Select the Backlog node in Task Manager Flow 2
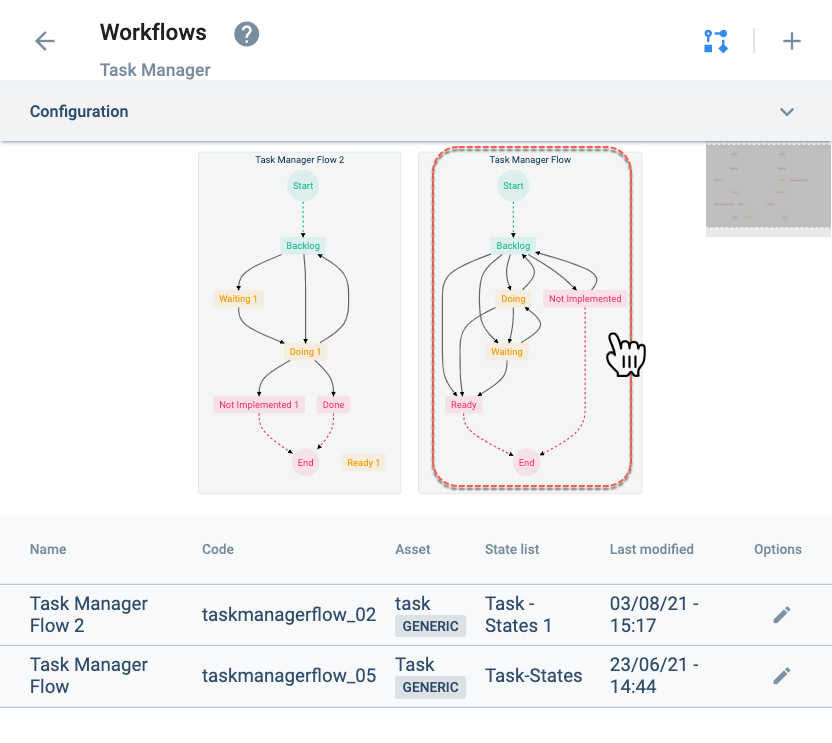The height and width of the screenshot is (743, 832). tap(303, 246)
